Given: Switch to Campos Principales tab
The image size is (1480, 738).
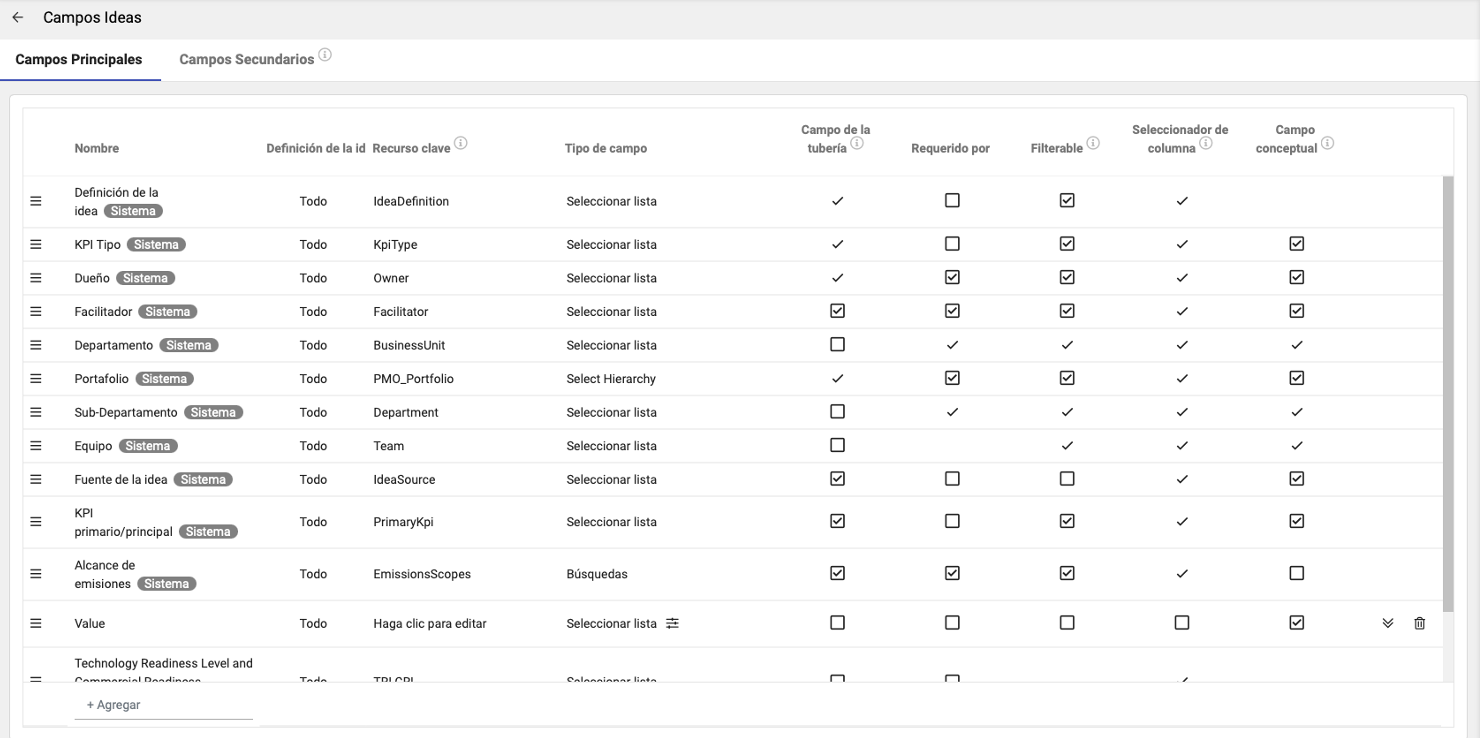Looking at the screenshot, I should point(79,60).
